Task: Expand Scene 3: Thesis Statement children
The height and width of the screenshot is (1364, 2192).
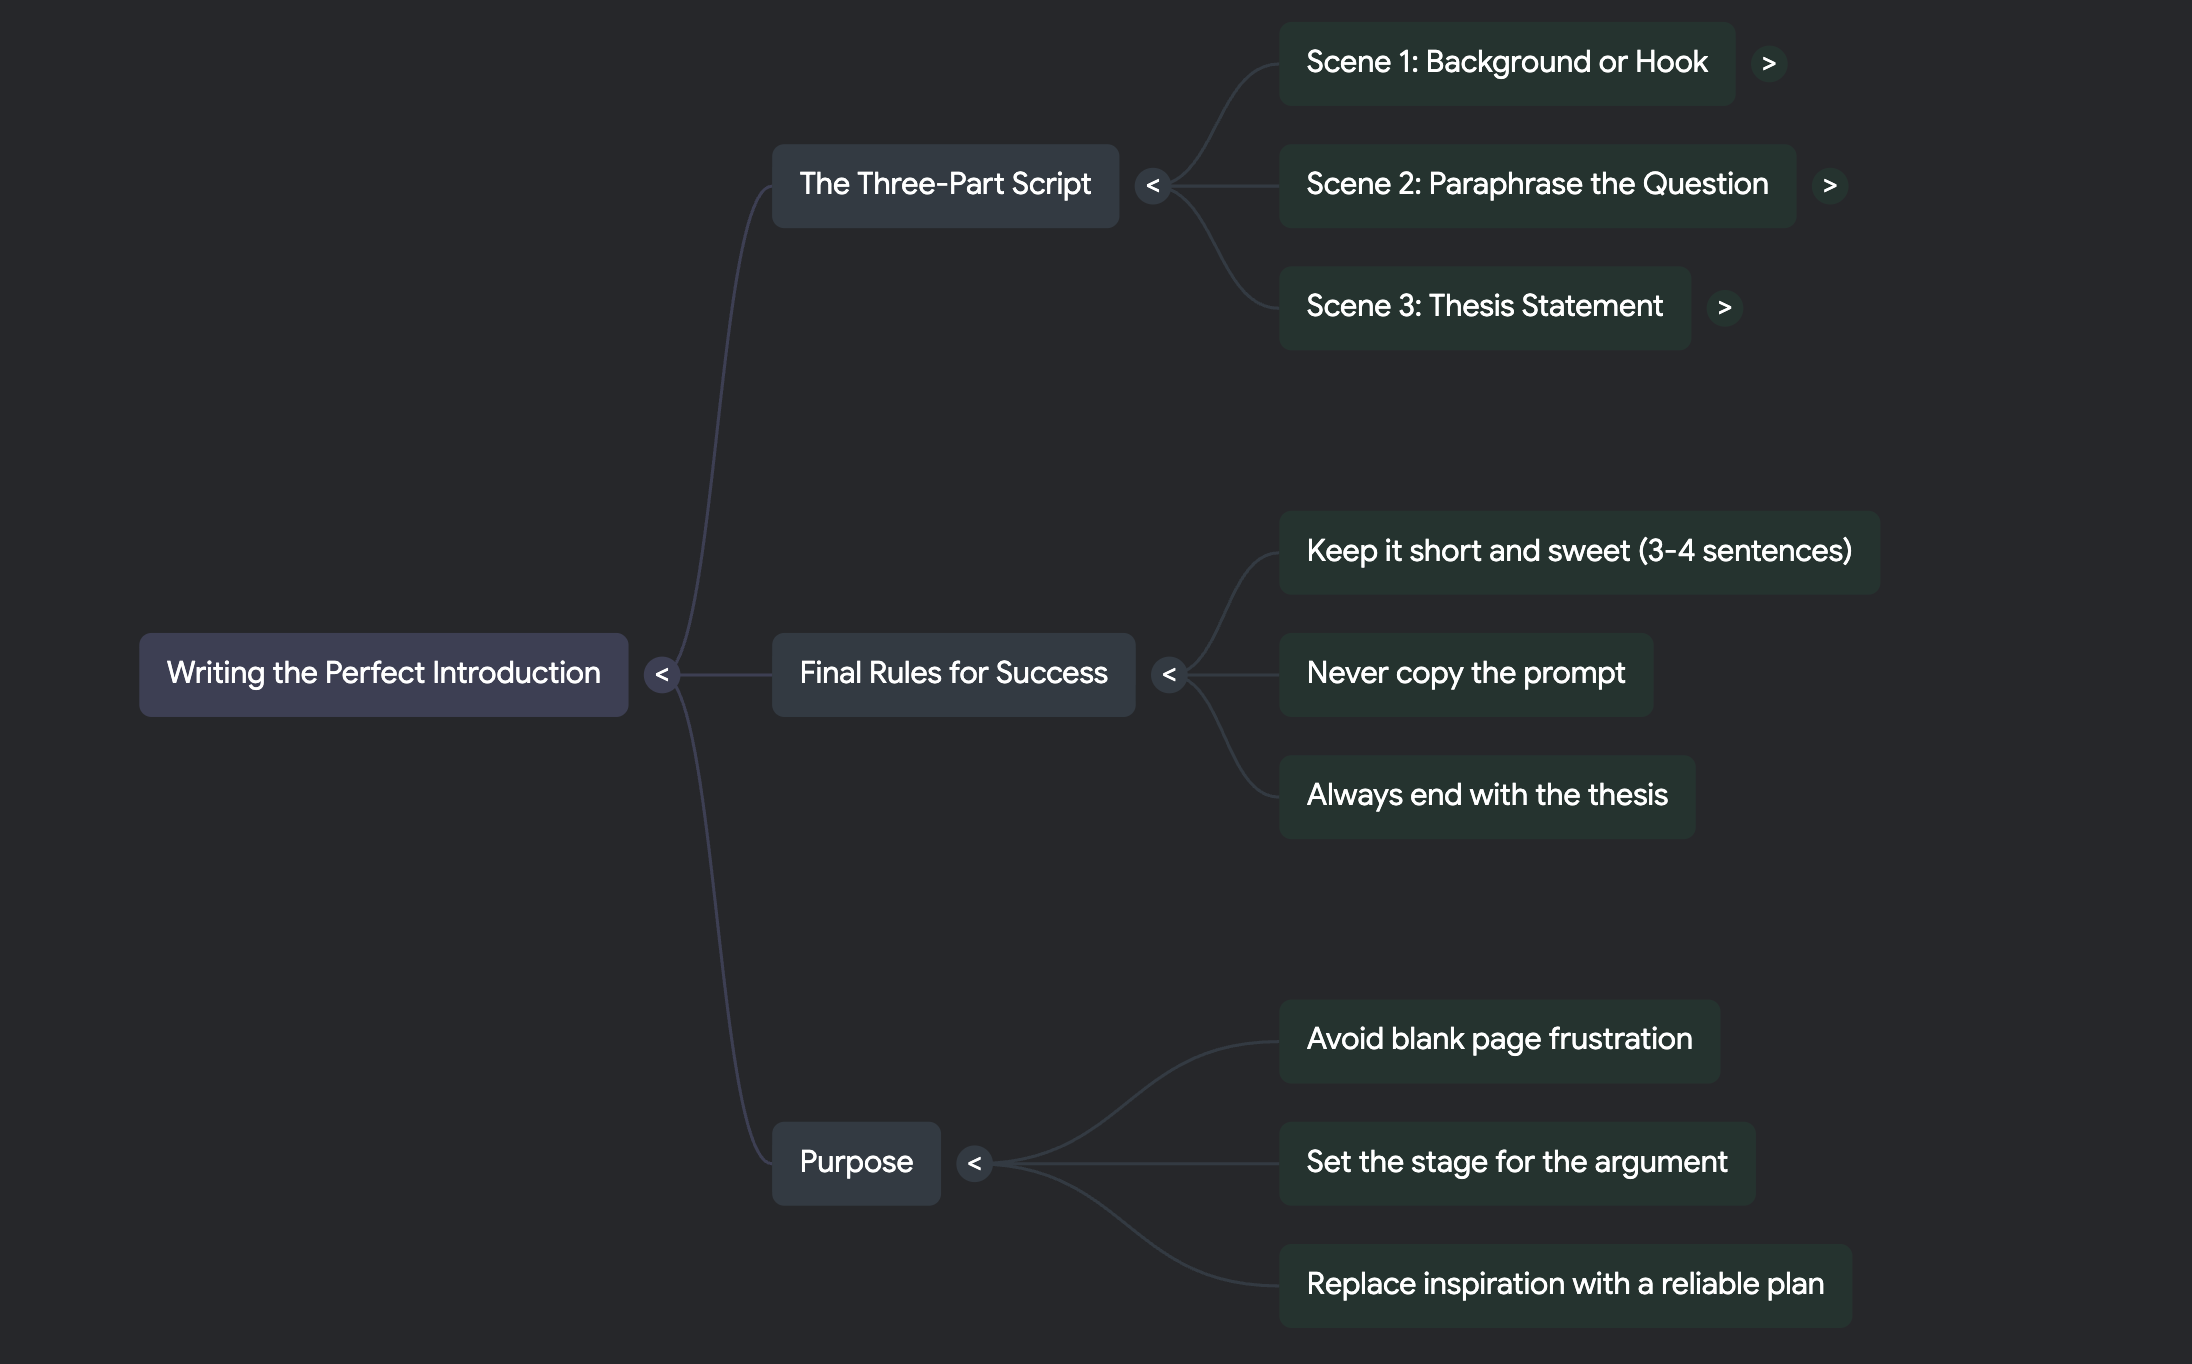Action: (1726, 308)
